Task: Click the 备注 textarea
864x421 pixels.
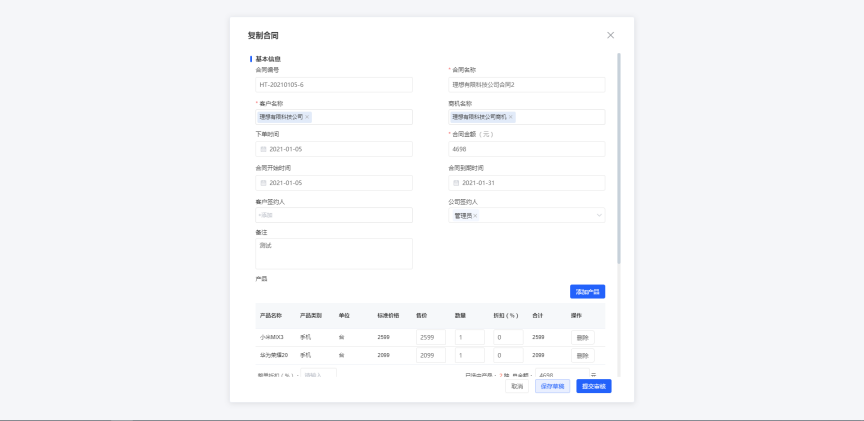Action: (333, 253)
